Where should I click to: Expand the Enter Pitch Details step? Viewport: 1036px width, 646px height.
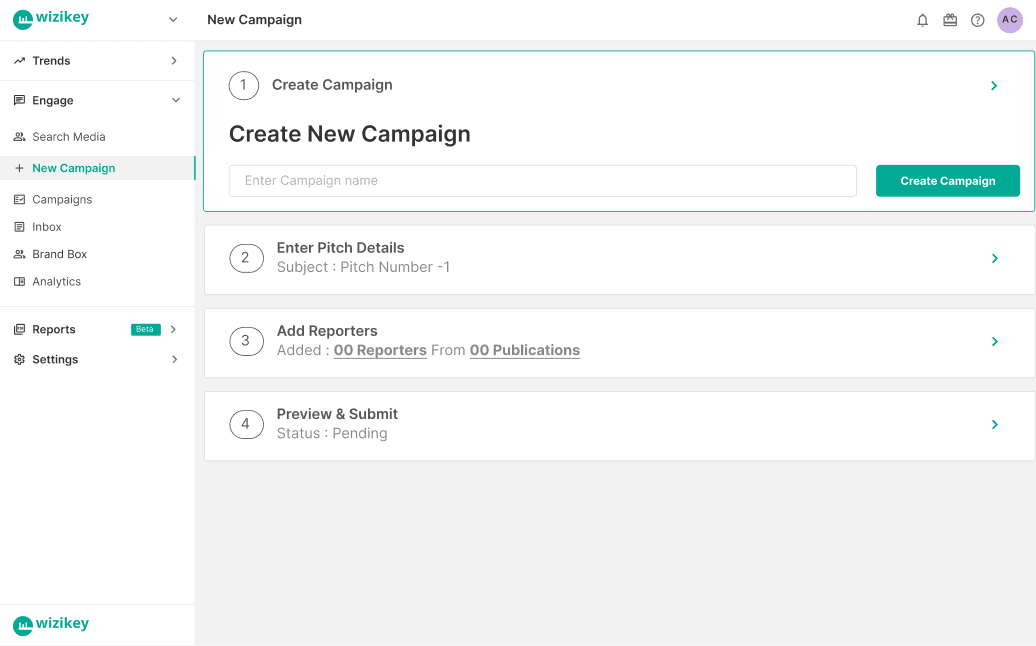994,259
